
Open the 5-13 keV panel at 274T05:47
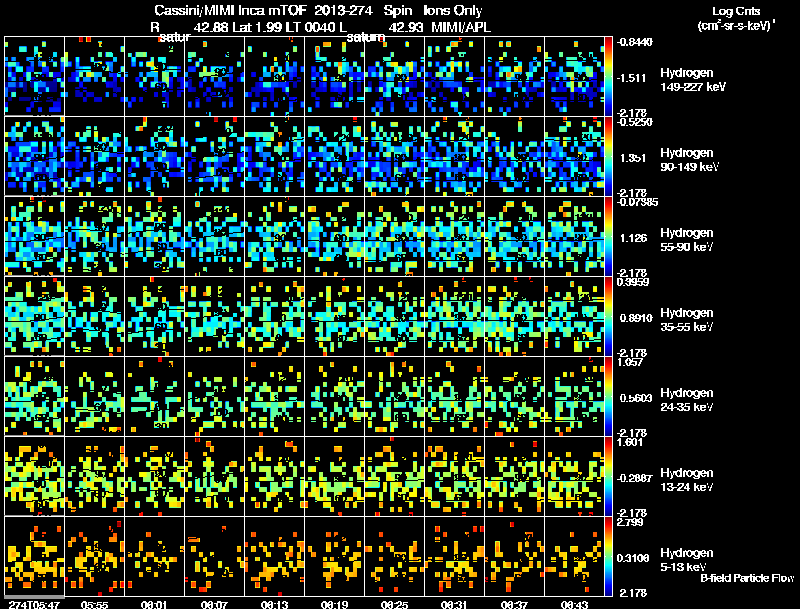pos(34,557)
